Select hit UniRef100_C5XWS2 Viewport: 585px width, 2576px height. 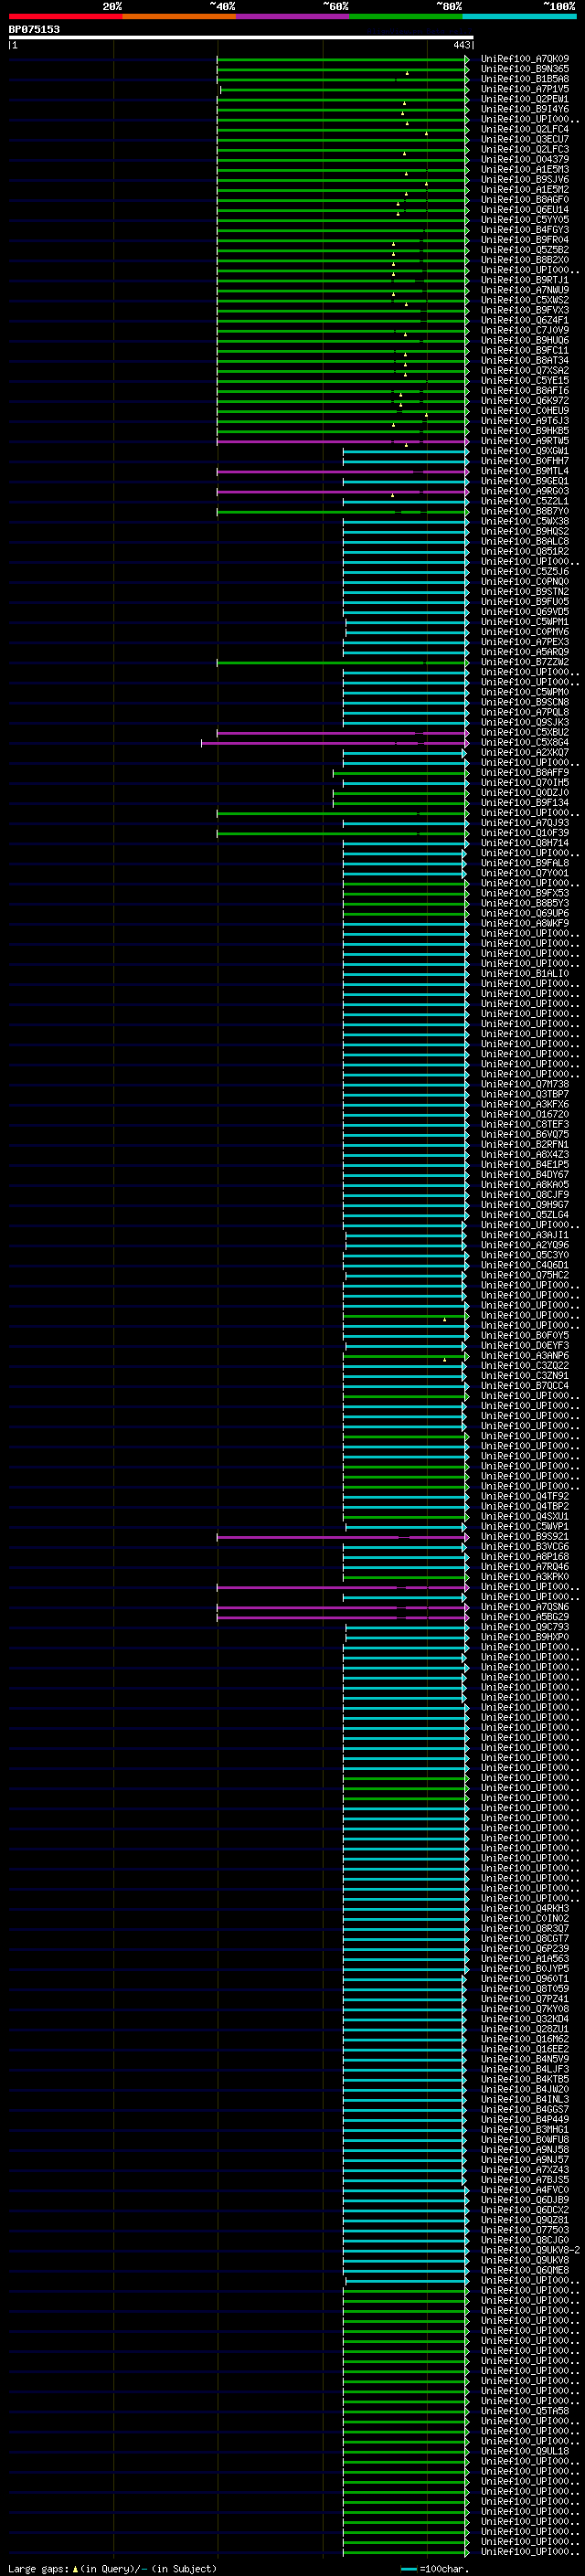(525, 300)
